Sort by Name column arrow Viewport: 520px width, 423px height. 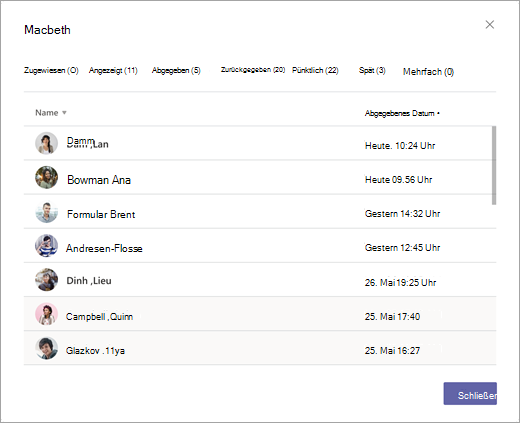(64, 113)
